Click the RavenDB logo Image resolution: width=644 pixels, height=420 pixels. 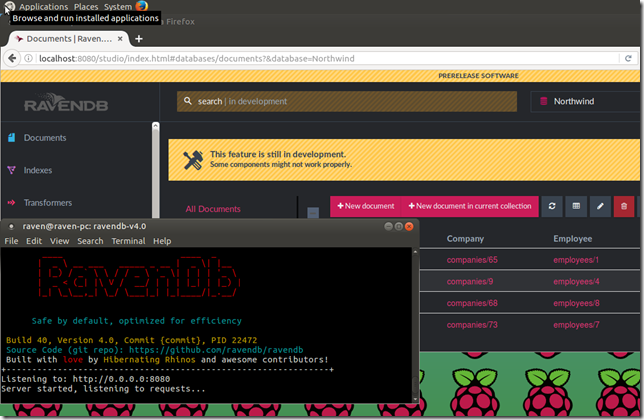(66, 103)
